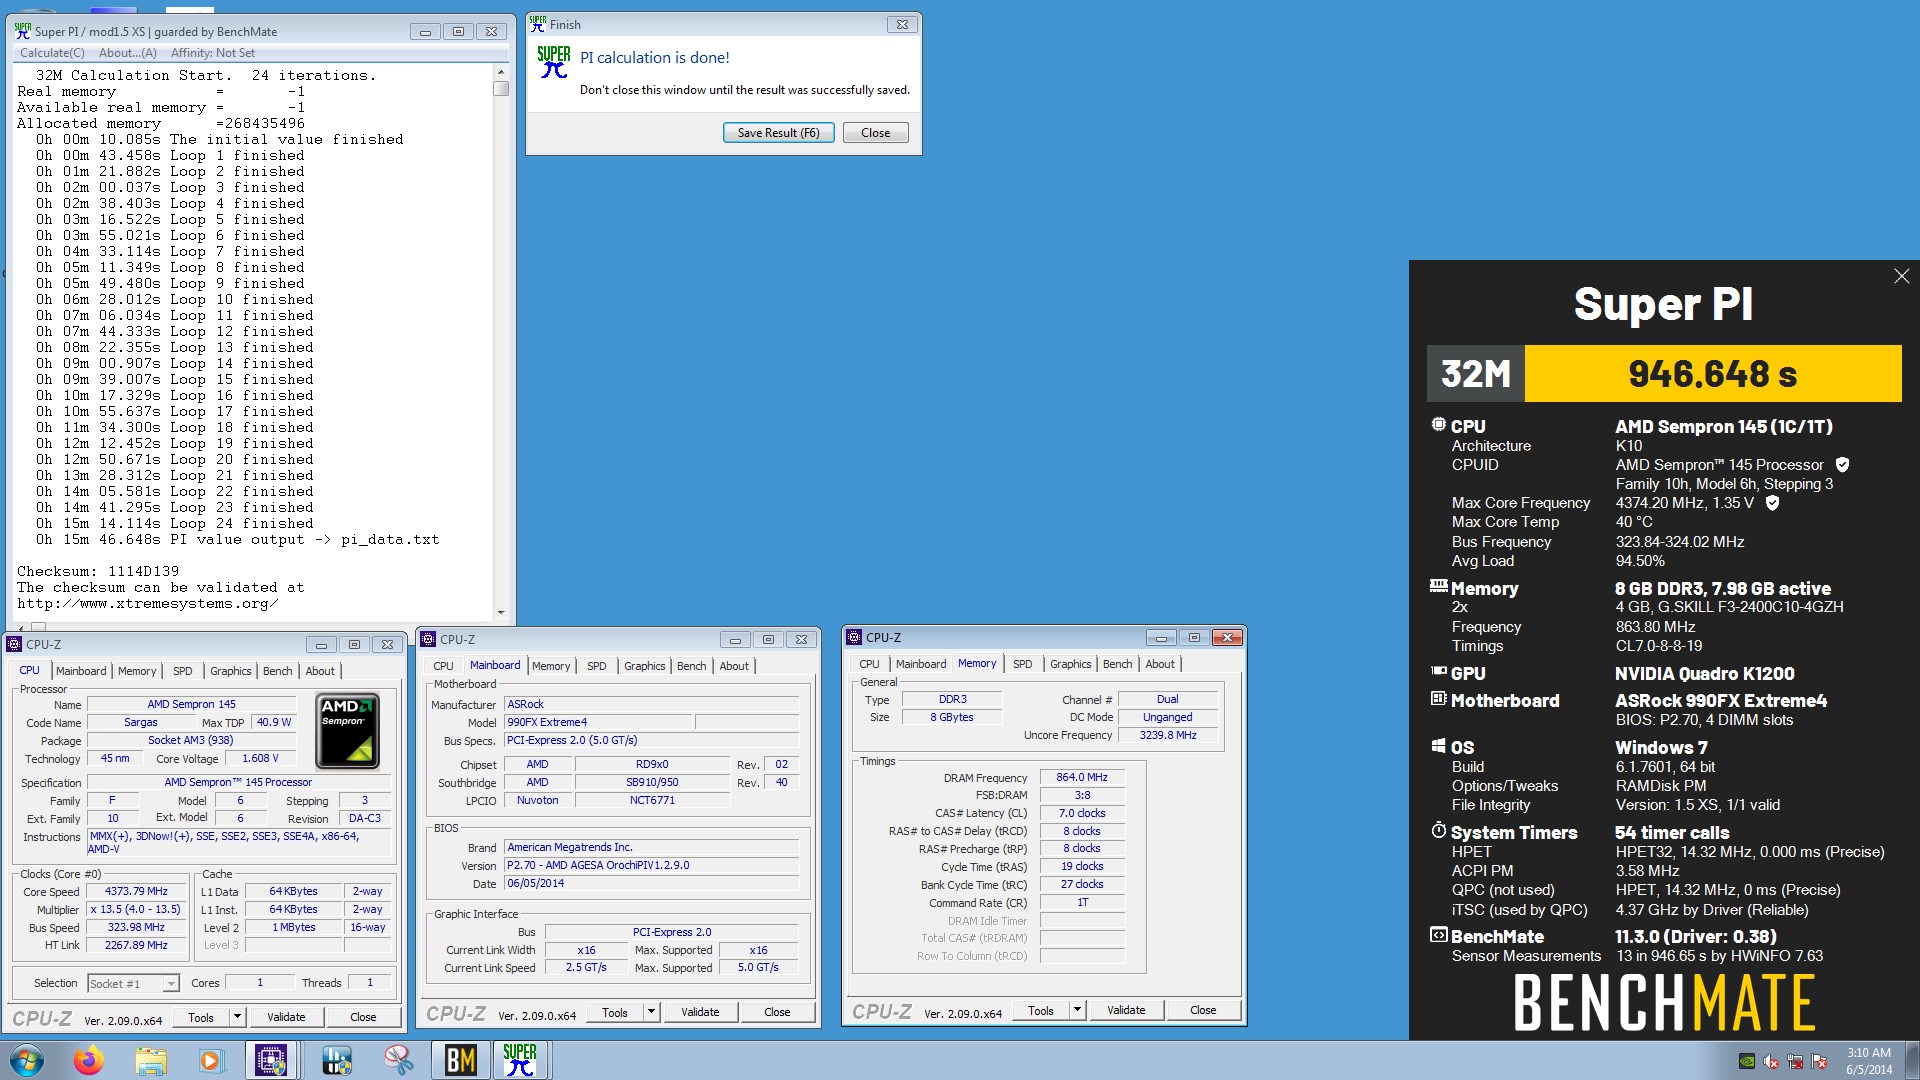Viewport: 1920px width, 1080px height.
Task: Click the Uncore Frequency 3239.8 MHz value
Action: coord(1168,735)
